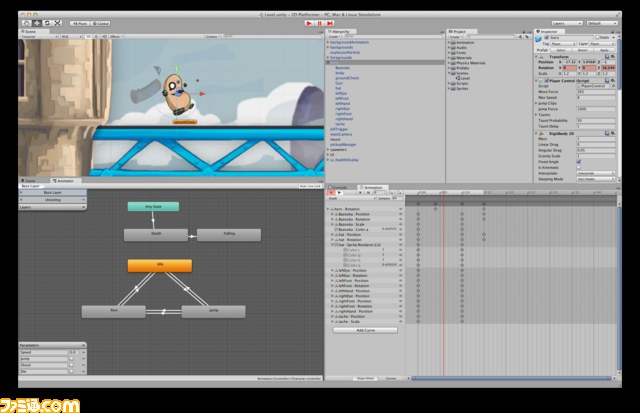
Task: Switch to the Game tab
Action: coord(29,180)
